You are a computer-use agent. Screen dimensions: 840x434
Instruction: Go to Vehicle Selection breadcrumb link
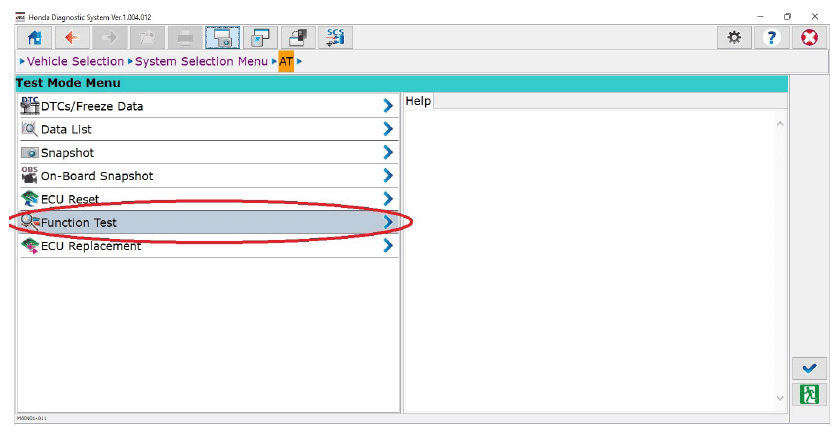(x=75, y=62)
